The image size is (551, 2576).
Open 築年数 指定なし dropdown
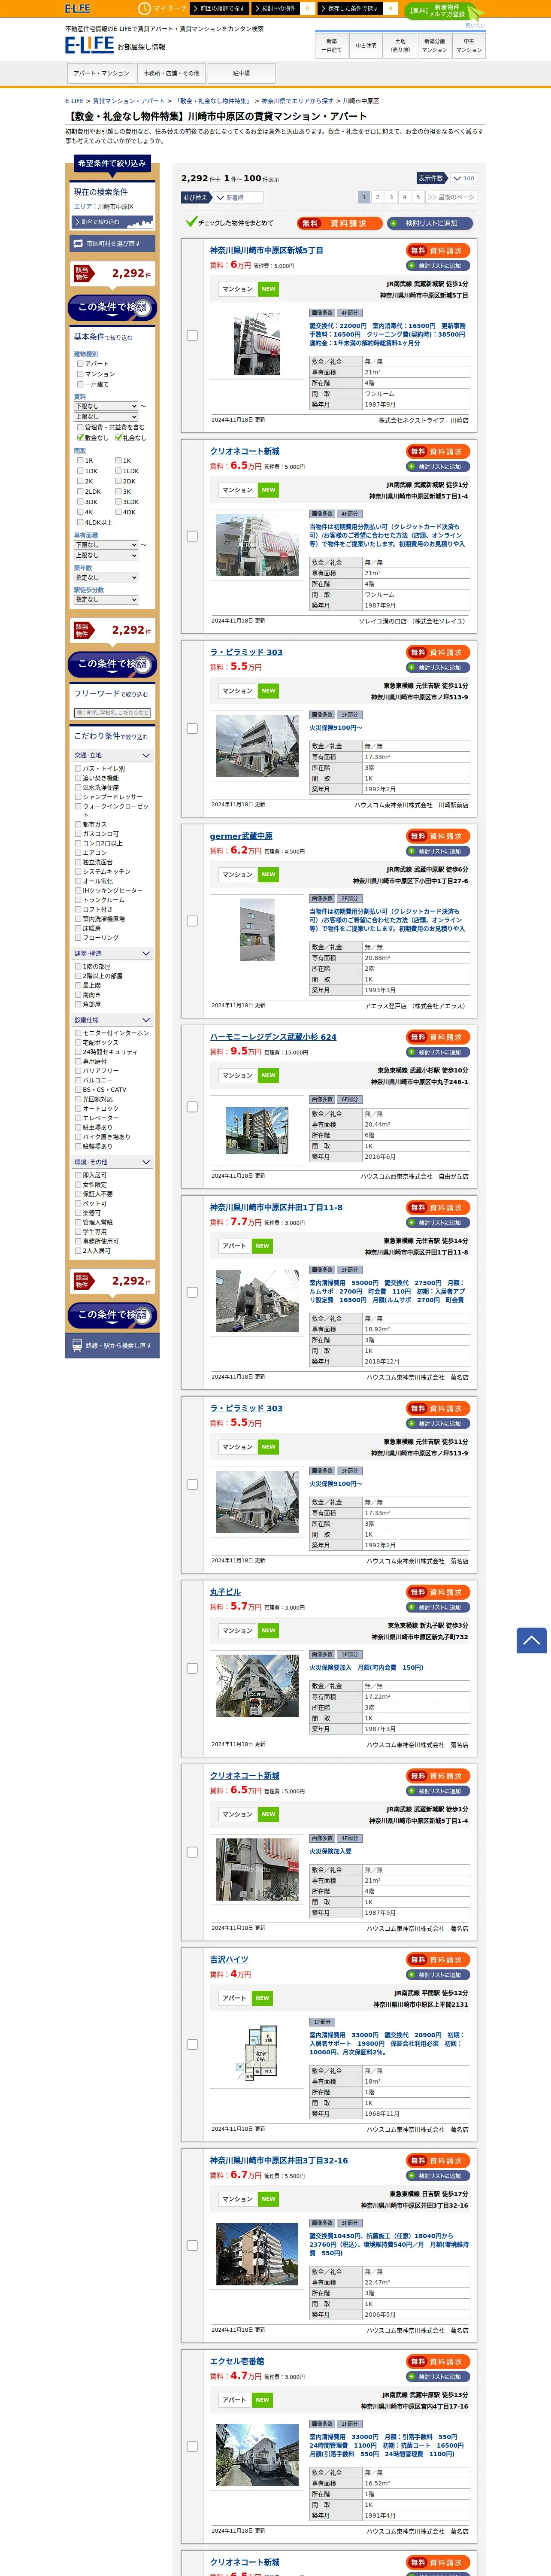(x=106, y=577)
